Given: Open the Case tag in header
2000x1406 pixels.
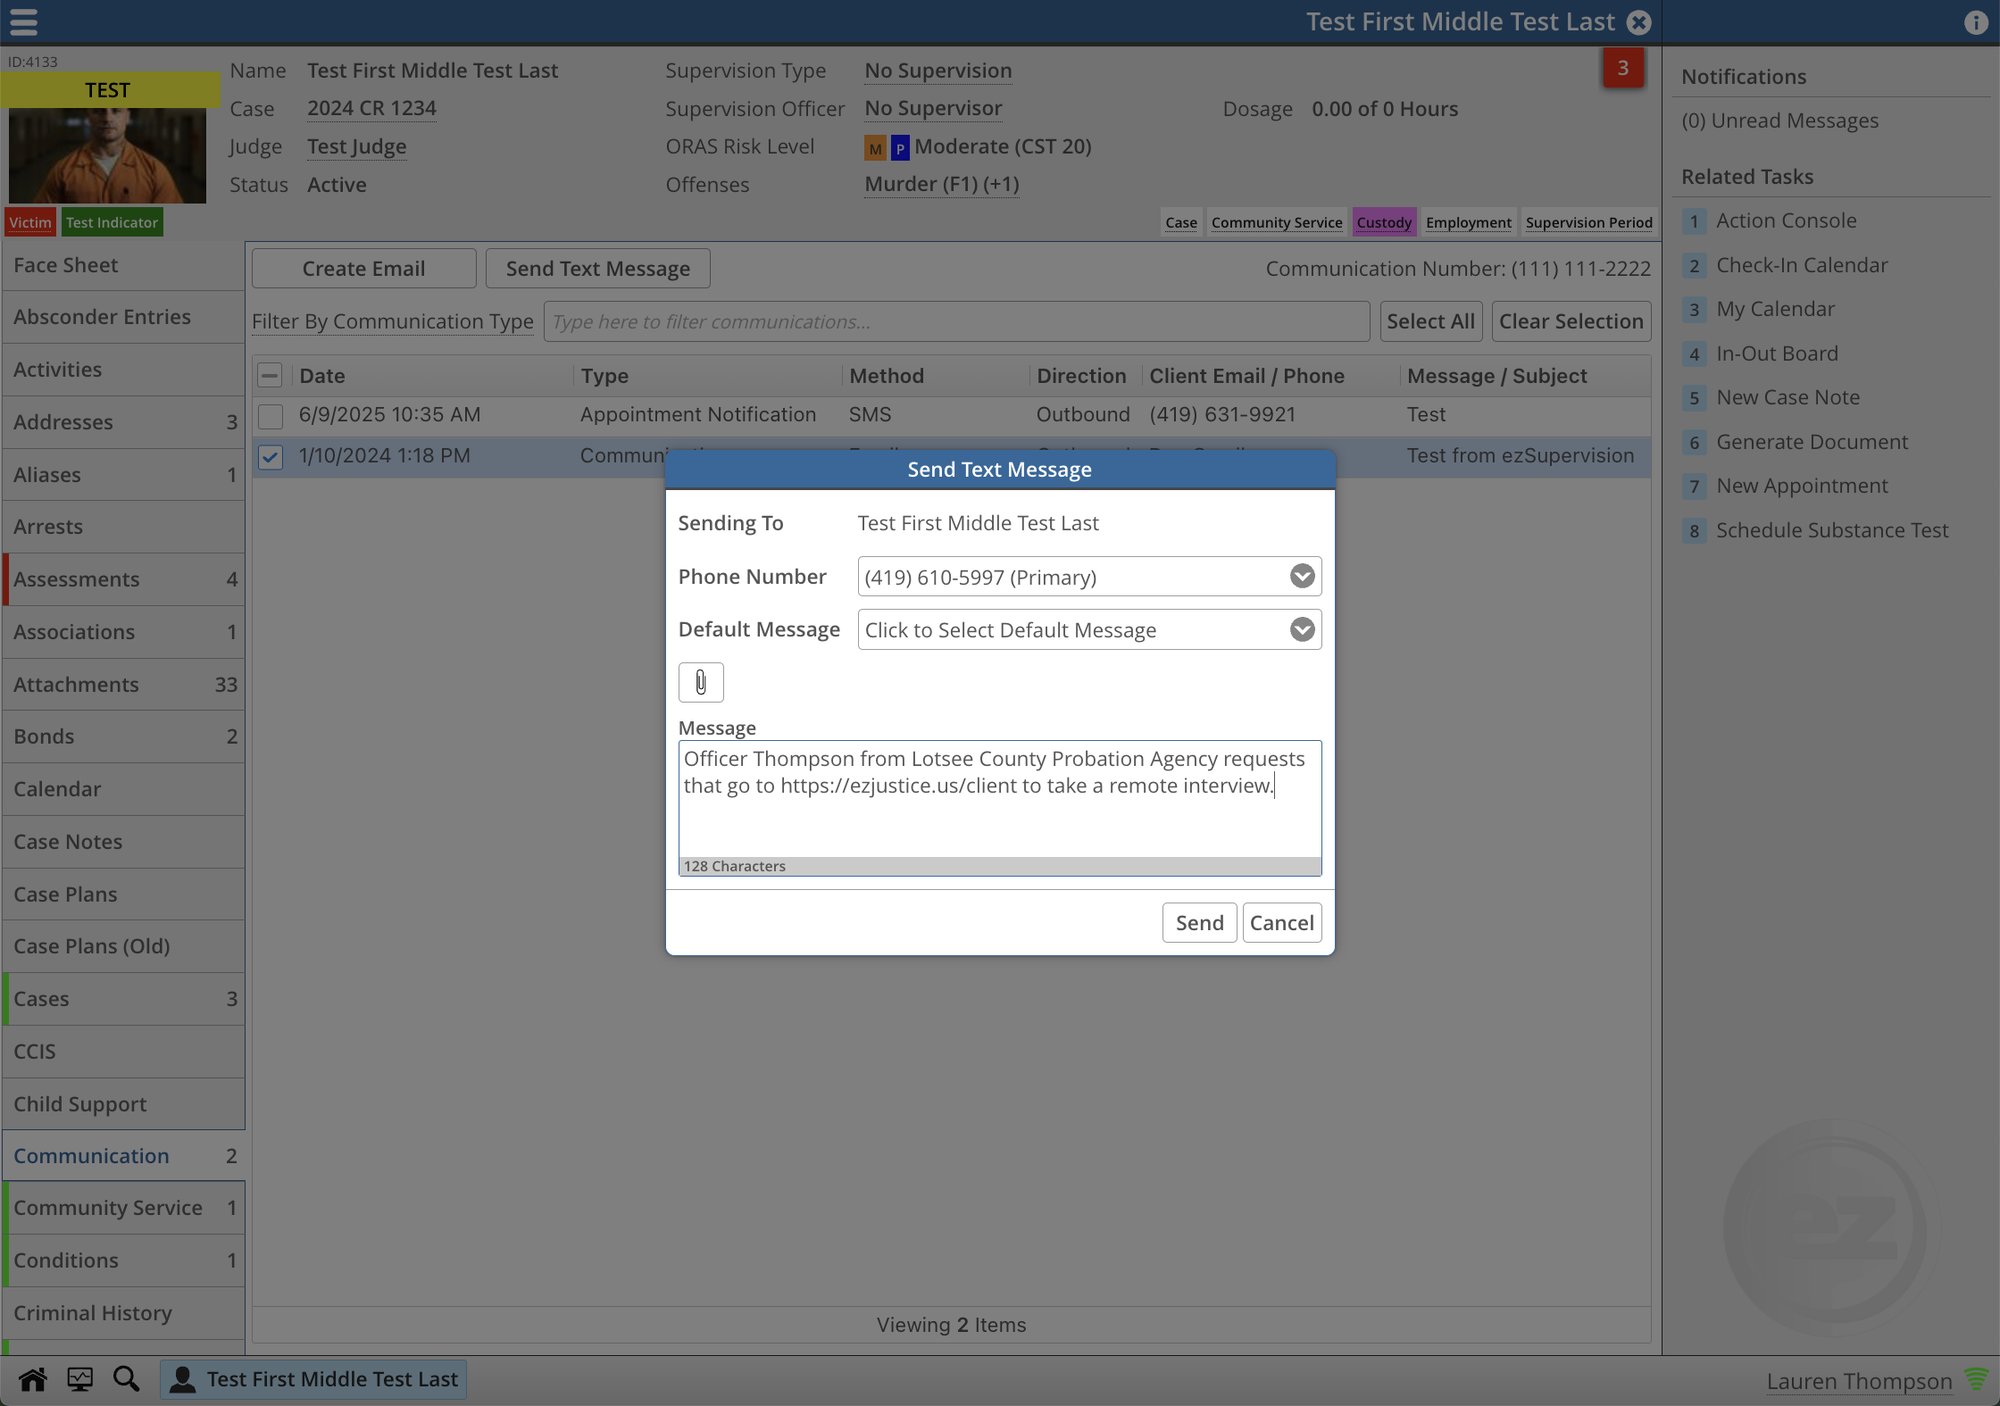Looking at the screenshot, I should click(x=1181, y=222).
